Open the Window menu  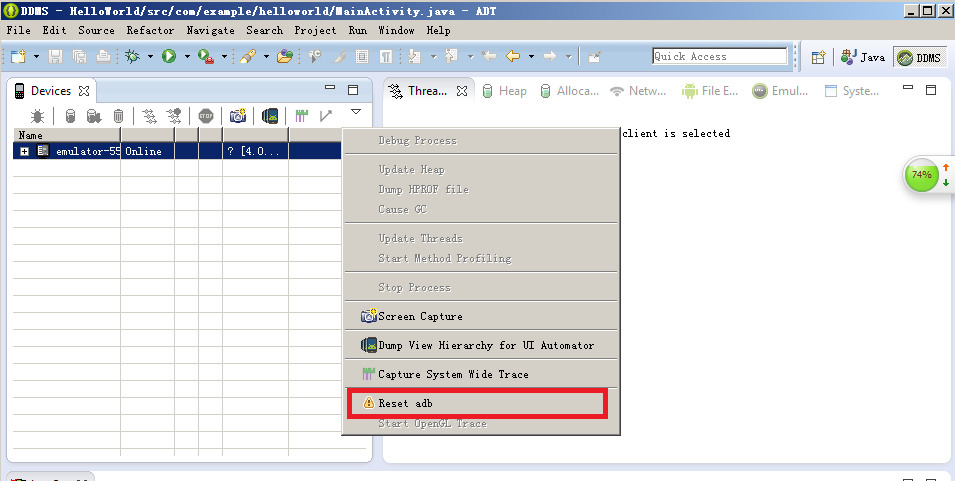point(396,30)
